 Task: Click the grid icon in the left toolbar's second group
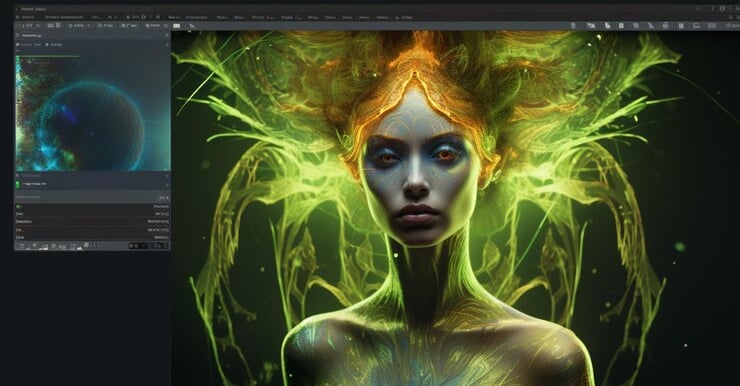[50, 26]
